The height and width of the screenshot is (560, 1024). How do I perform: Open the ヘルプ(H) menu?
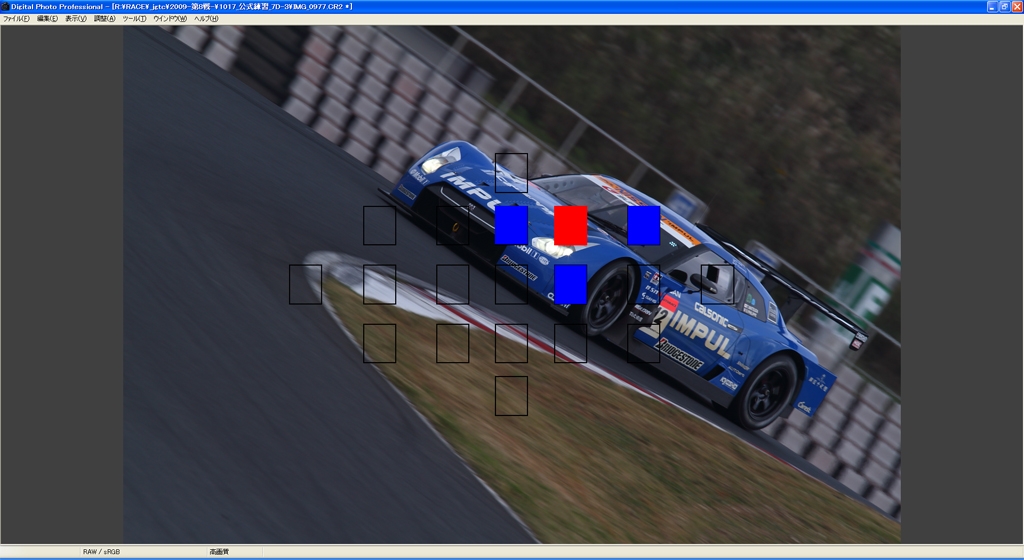pyautogui.click(x=206, y=19)
